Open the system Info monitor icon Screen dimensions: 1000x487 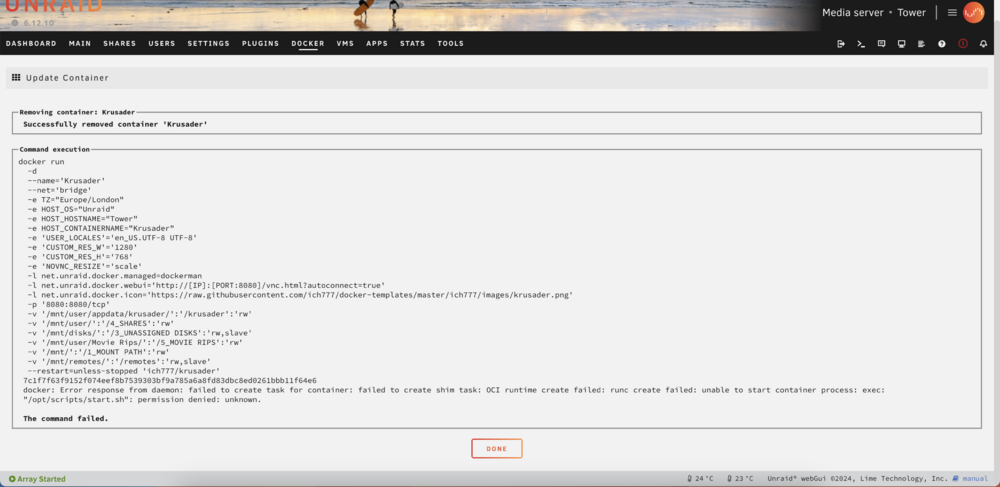[x=902, y=44]
